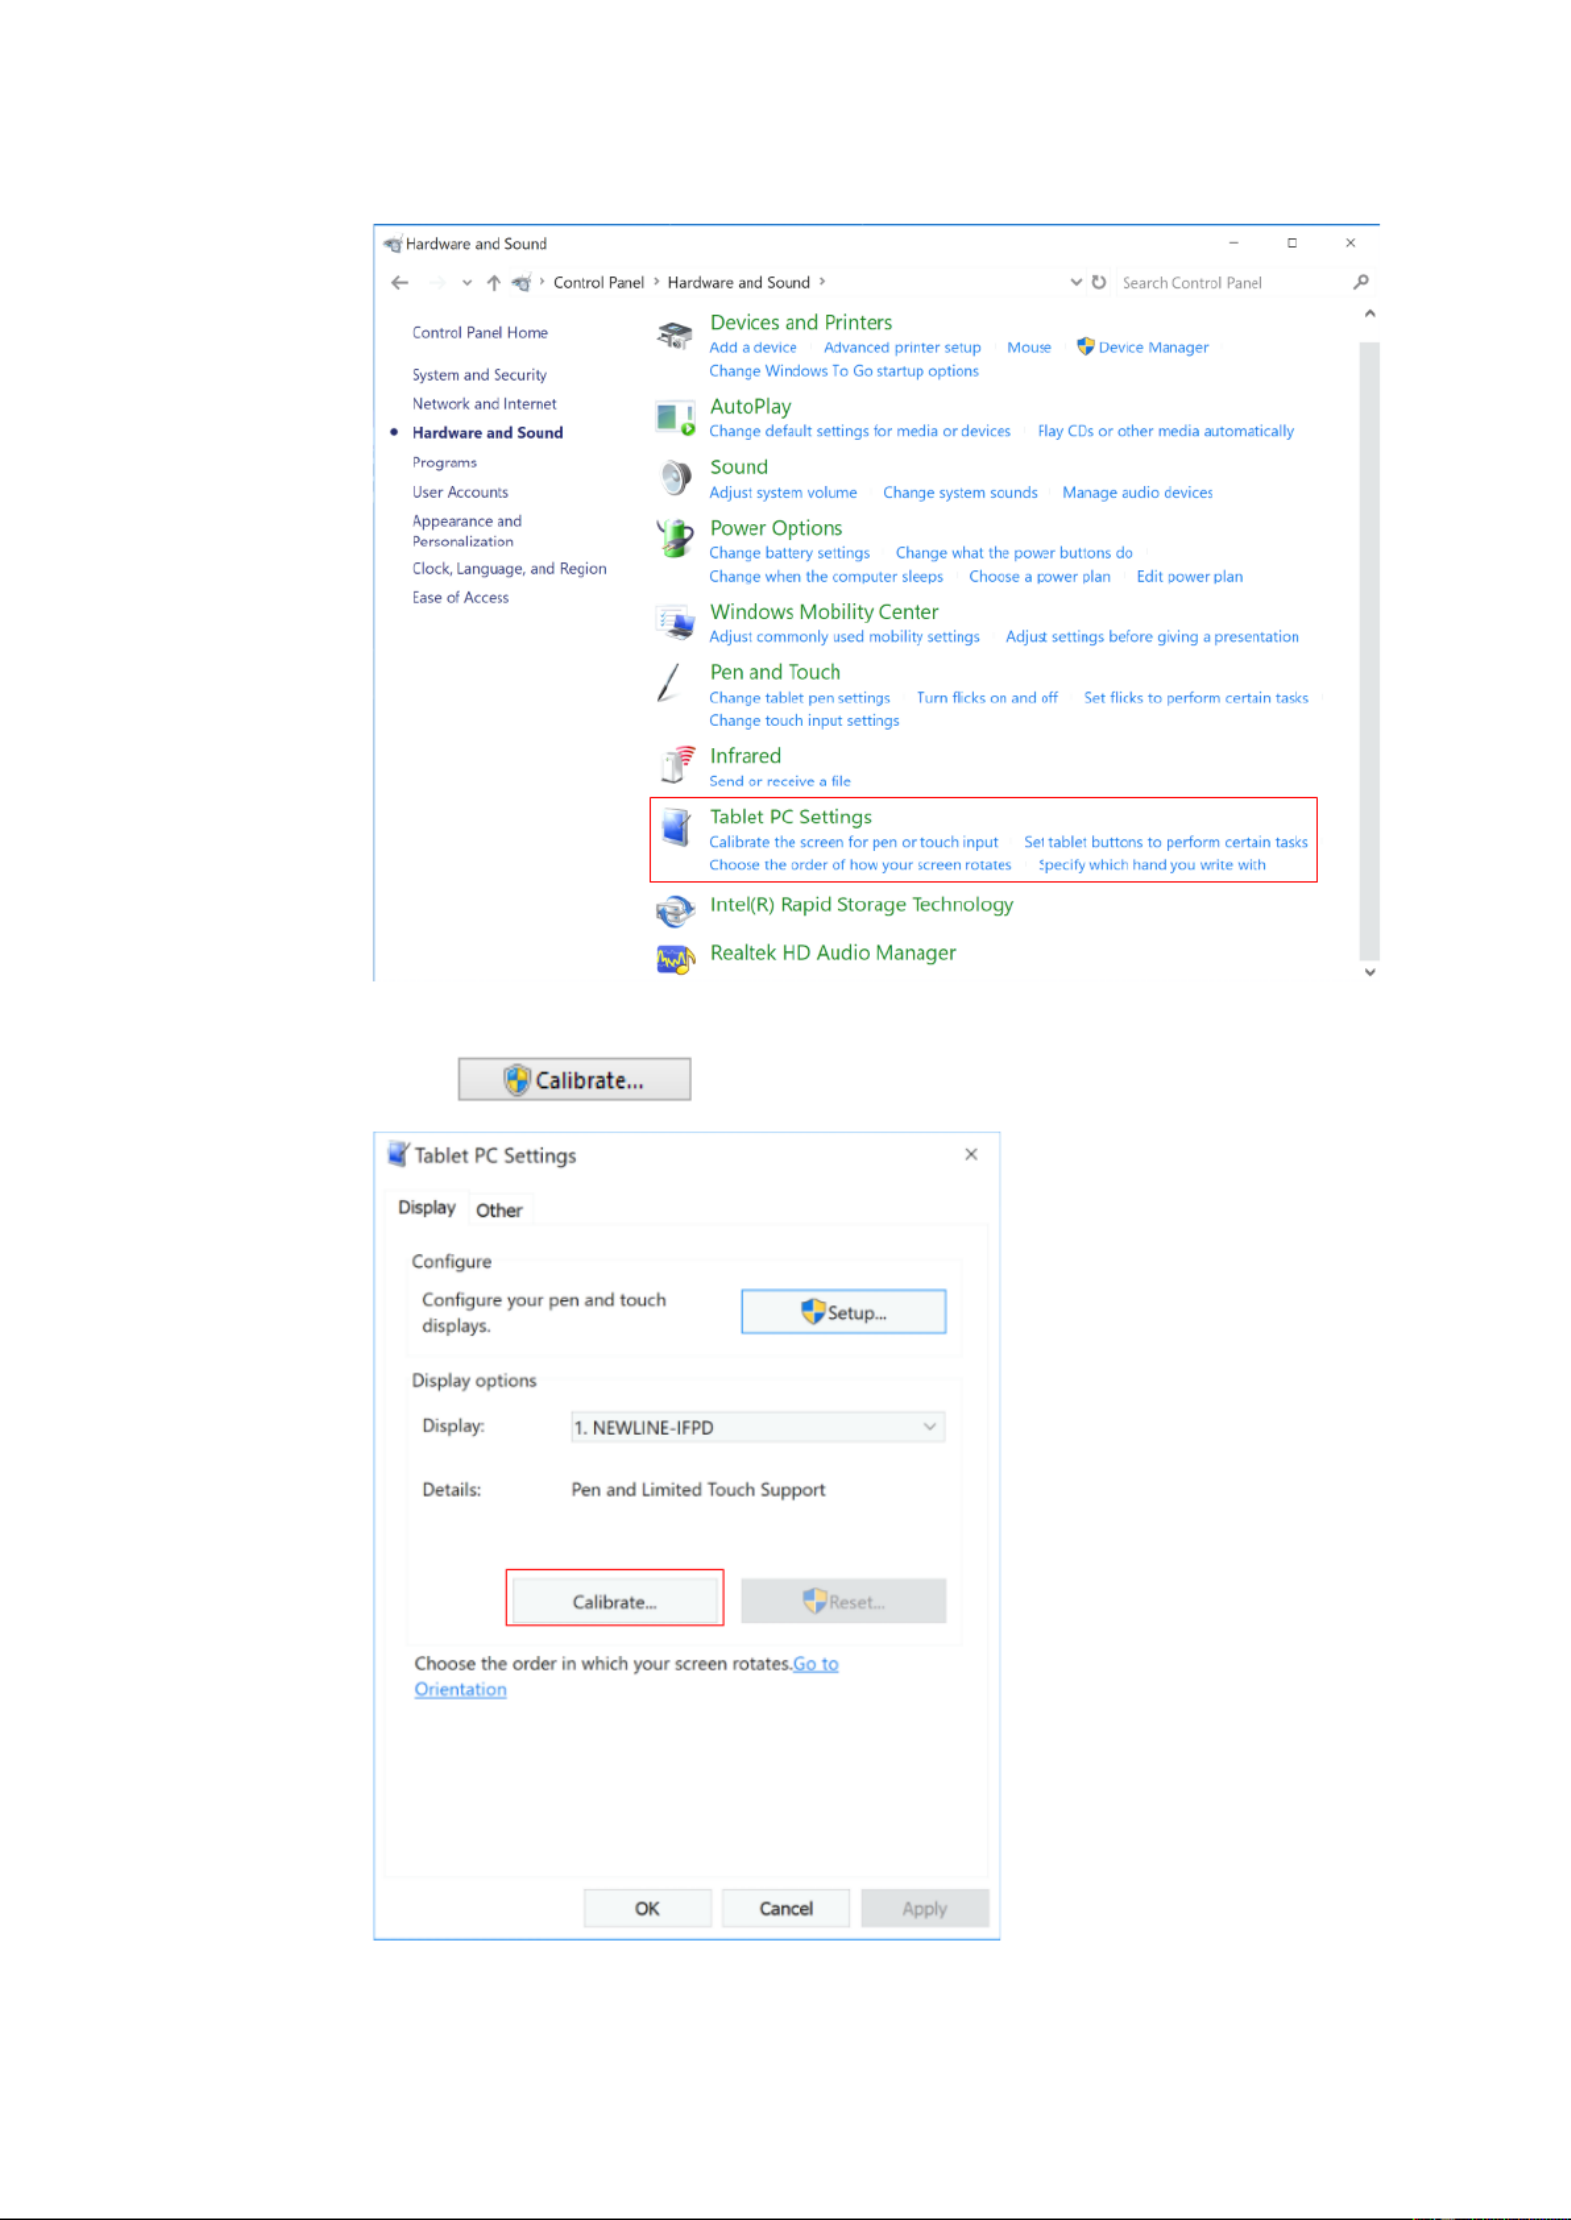This screenshot has width=1571, height=2220.
Task: Click the Device Manager shield icon
Action: (x=1085, y=346)
